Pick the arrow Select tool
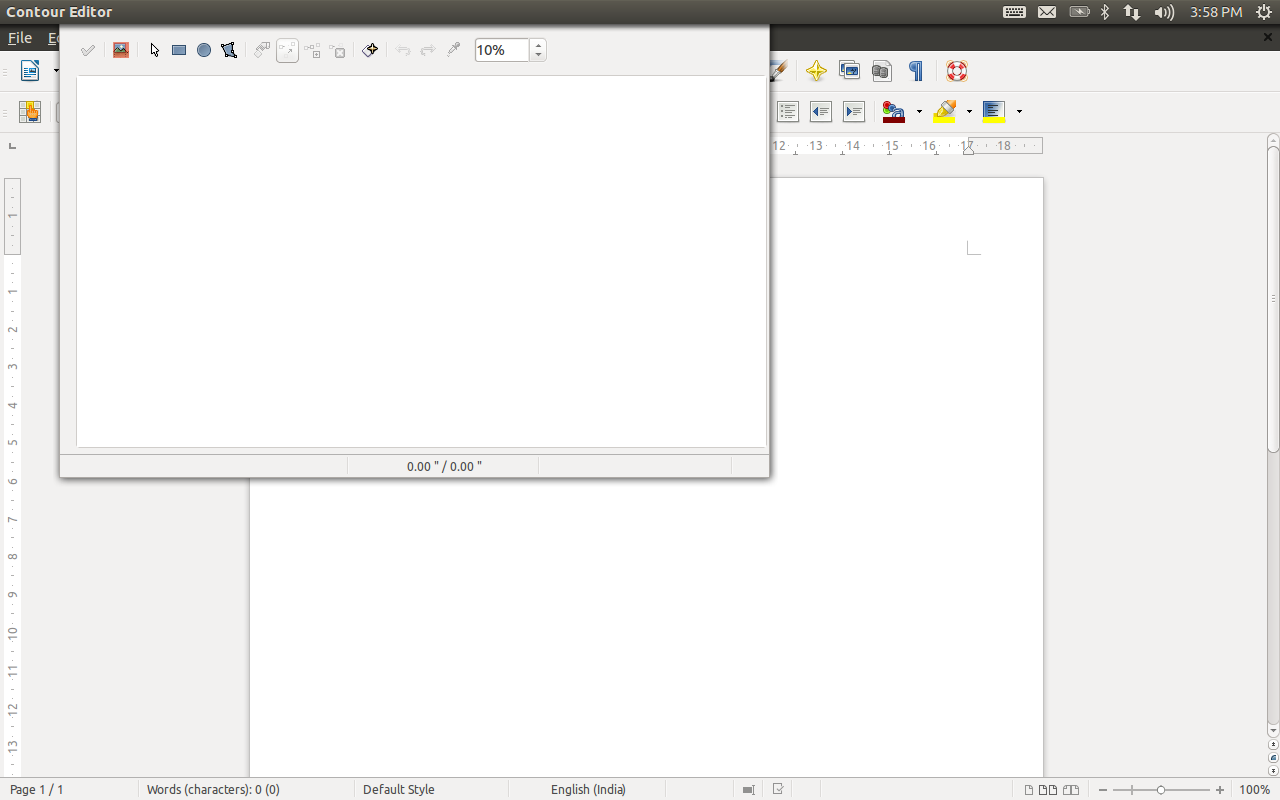Screen dimensions: 1280x800 154,50
